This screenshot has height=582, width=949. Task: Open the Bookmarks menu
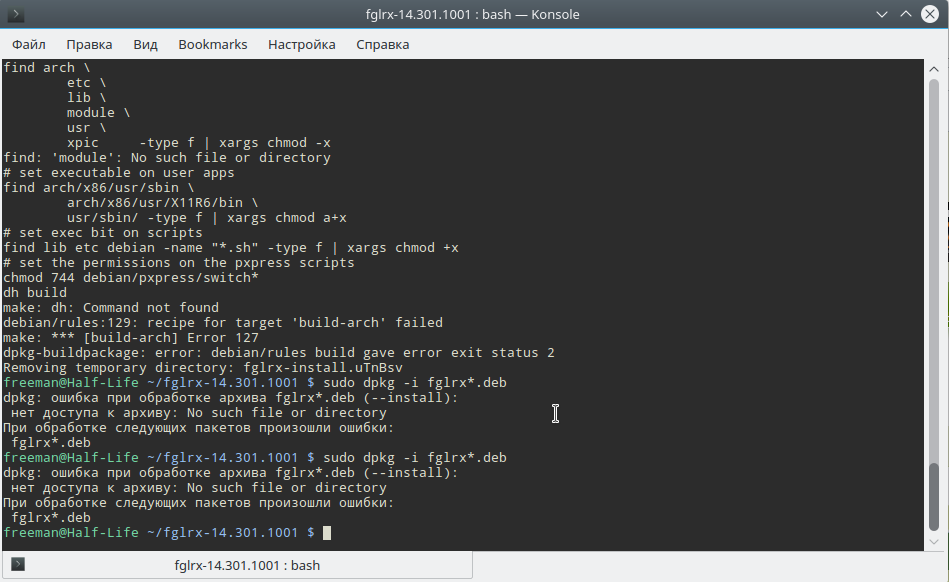212,44
